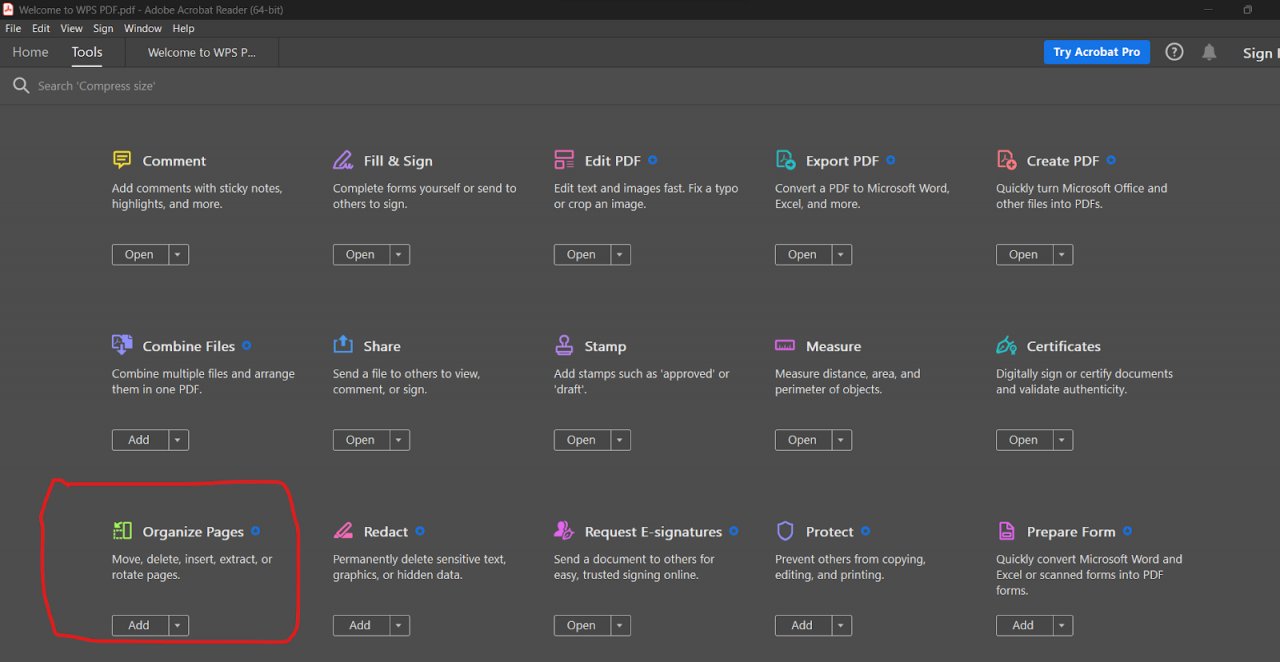Click the Try Acrobat Pro button
The height and width of the screenshot is (662, 1280).
tap(1096, 52)
